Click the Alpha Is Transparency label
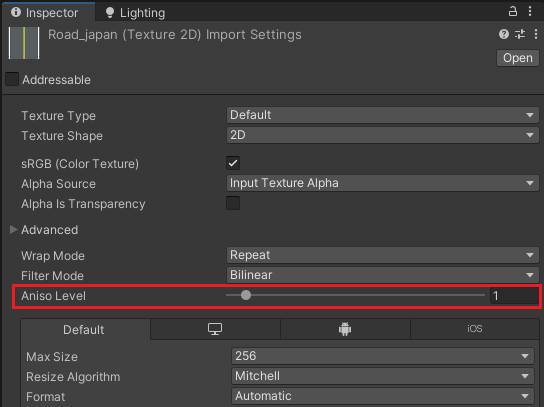The height and width of the screenshot is (407, 544). [x=83, y=204]
